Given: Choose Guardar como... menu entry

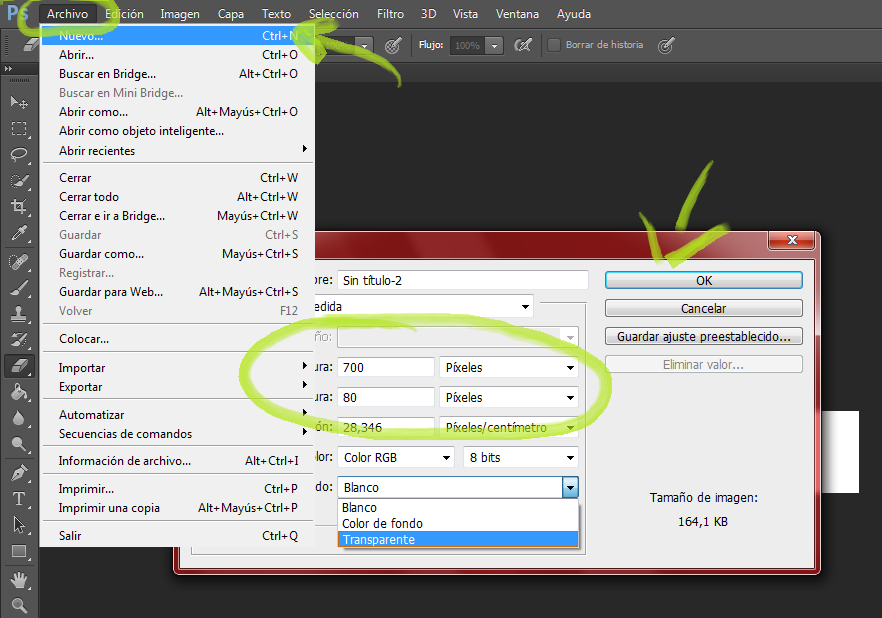Looking at the screenshot, I should pyautogui.click(x=178, y=254).
